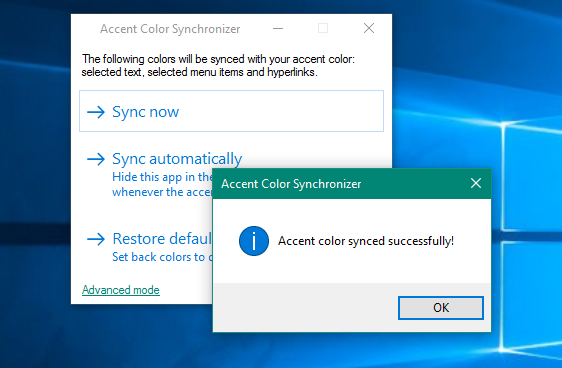Open the Advanced mode link

[121, 290]
